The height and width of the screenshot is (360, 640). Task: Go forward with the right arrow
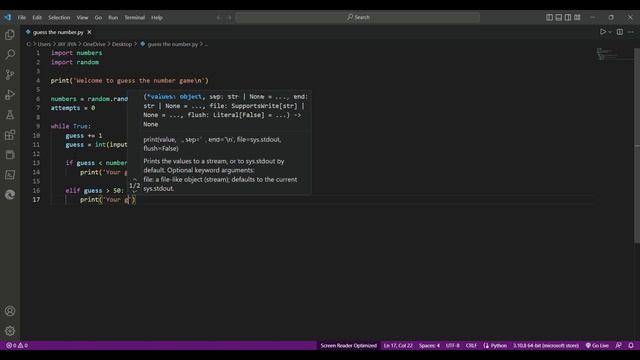click(x=229, y=18)
